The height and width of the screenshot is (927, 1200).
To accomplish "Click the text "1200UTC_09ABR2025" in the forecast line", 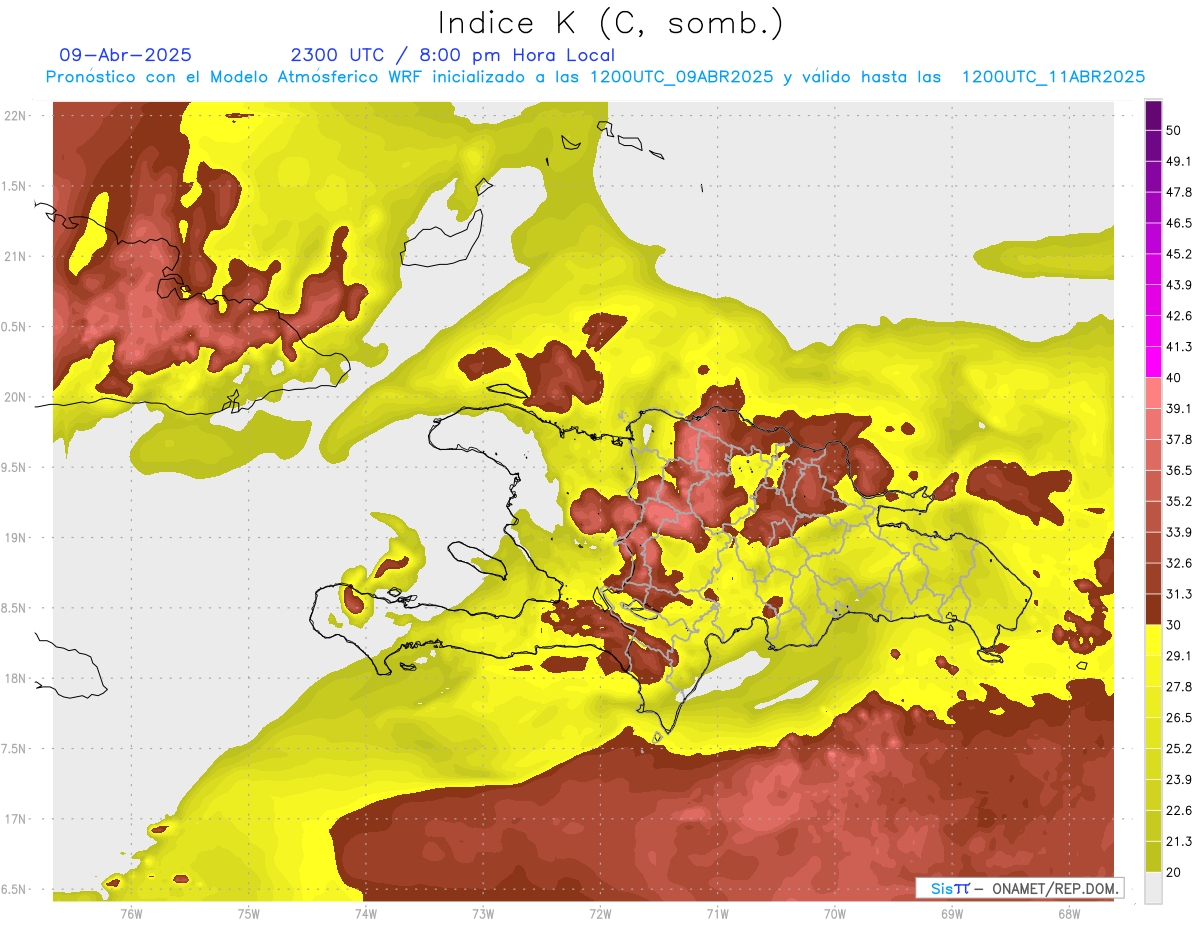I will pyautogui.click(x=681, y=76).
